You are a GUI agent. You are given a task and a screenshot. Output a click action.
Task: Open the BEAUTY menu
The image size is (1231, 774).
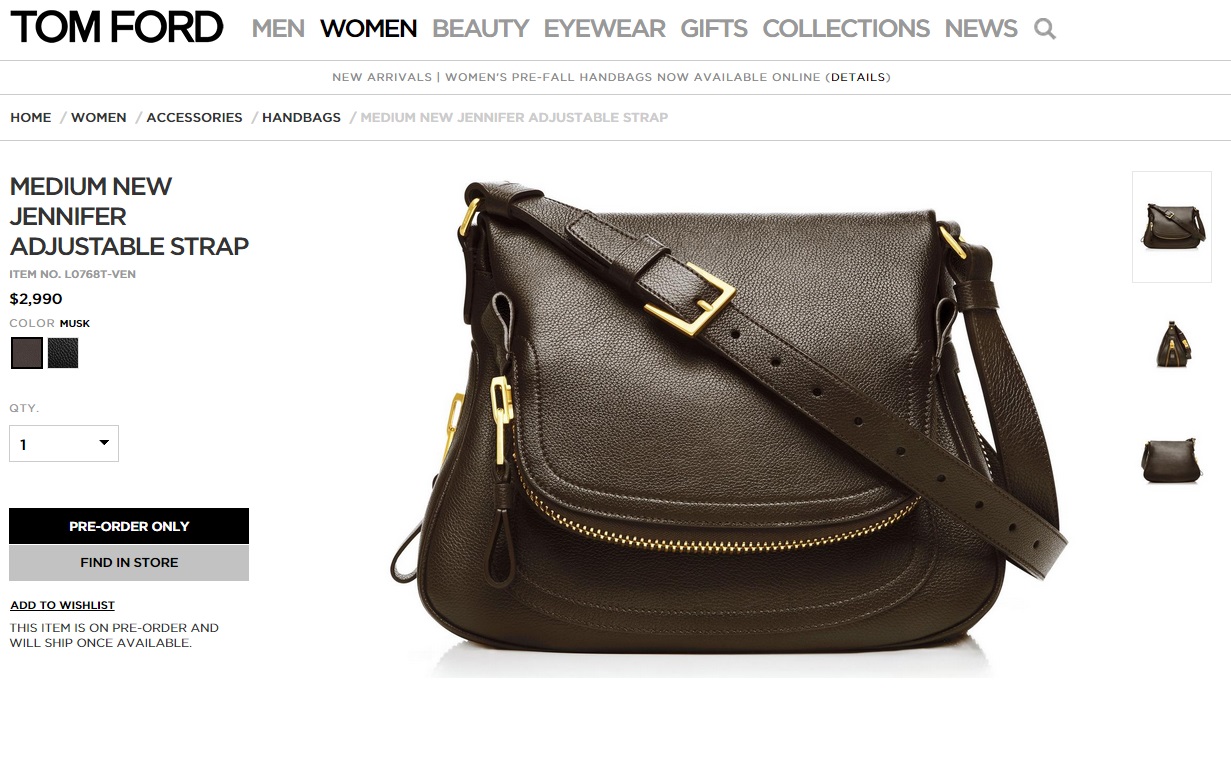[480, 29]
